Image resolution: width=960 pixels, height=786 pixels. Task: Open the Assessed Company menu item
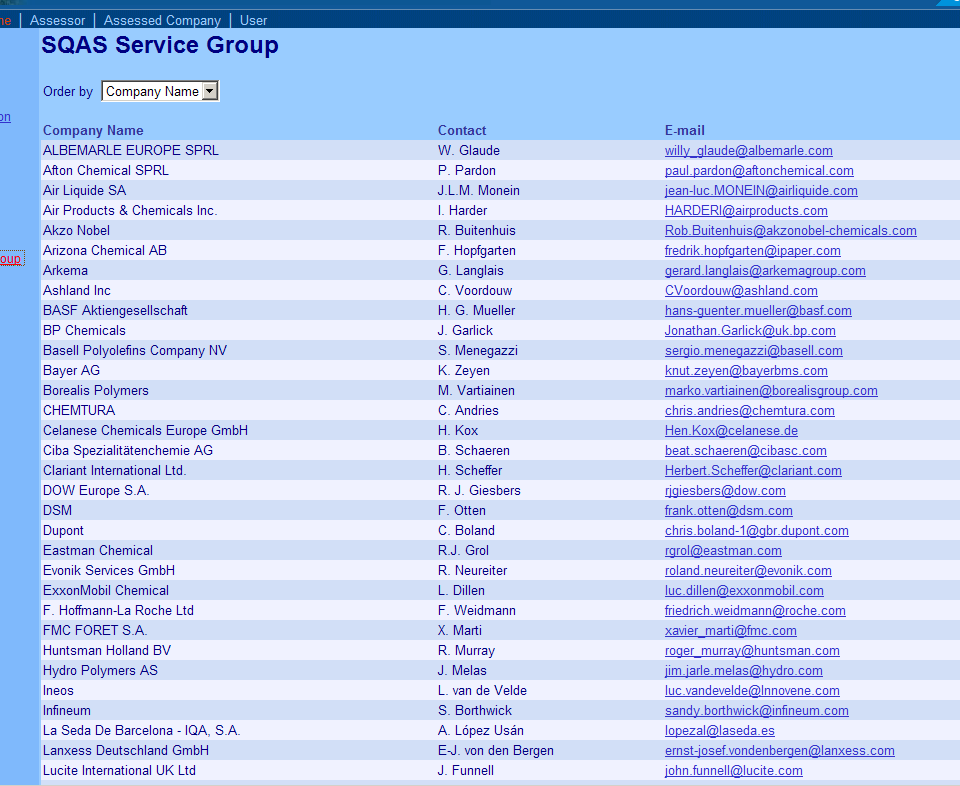coord(162,20)
